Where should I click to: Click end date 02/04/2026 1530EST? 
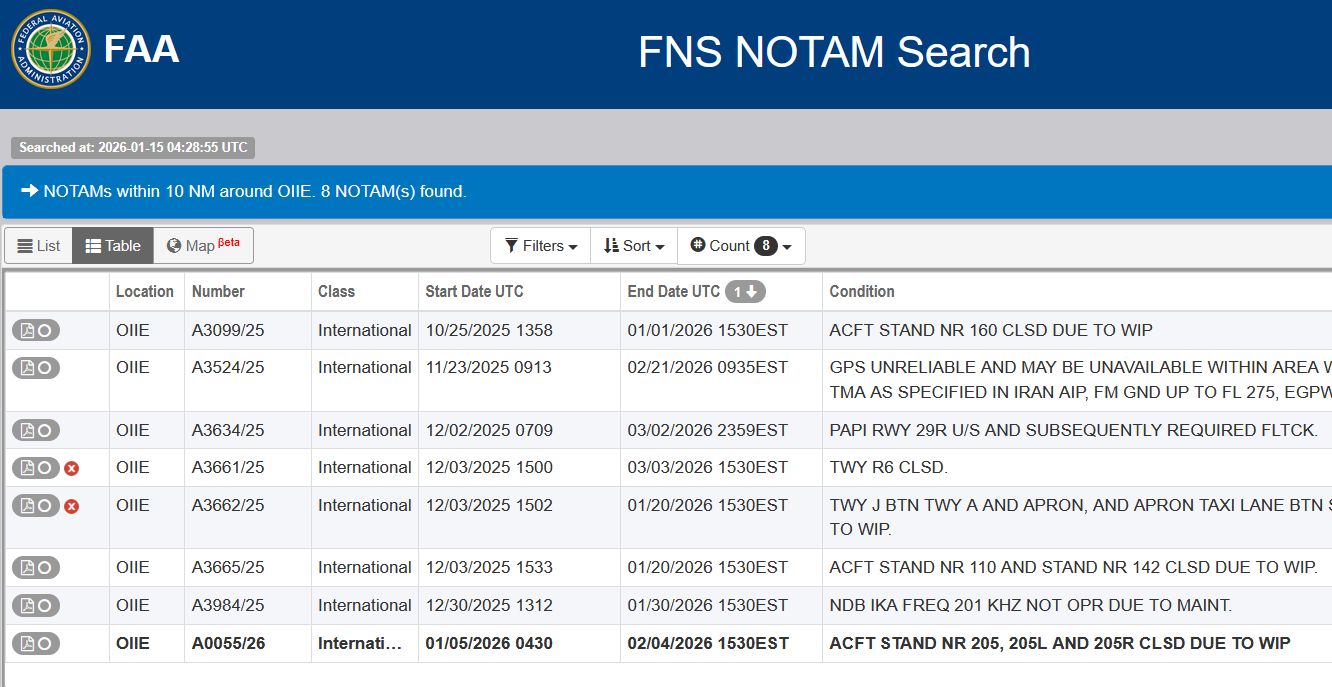click(x=708, y=643)
